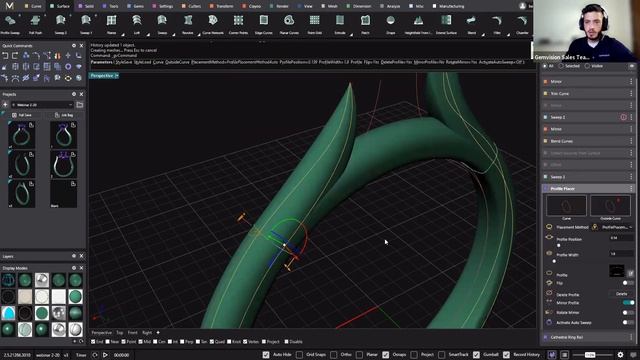
Task: Open the Curve Network tool
Action: 213,20
